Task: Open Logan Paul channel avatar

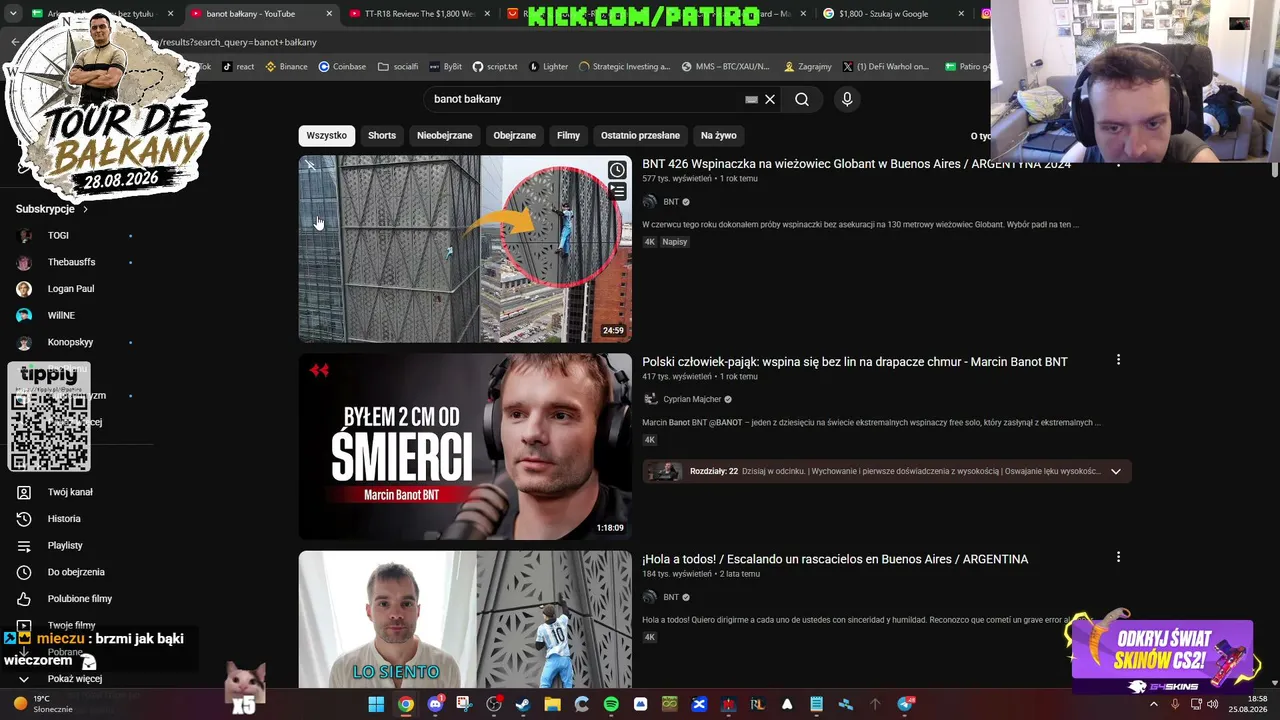Action: point(24,289)
